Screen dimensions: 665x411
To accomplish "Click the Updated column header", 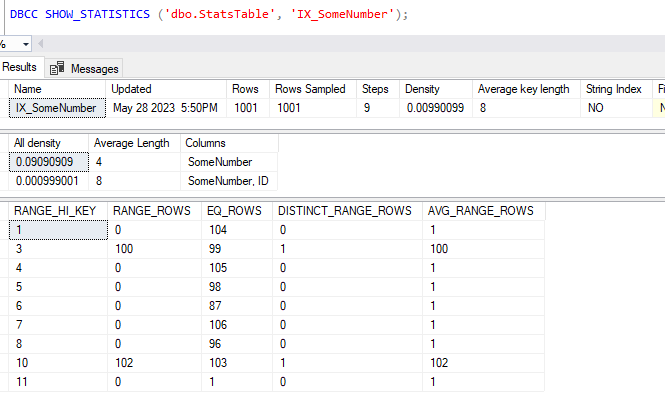I will [x=131, y=89].
